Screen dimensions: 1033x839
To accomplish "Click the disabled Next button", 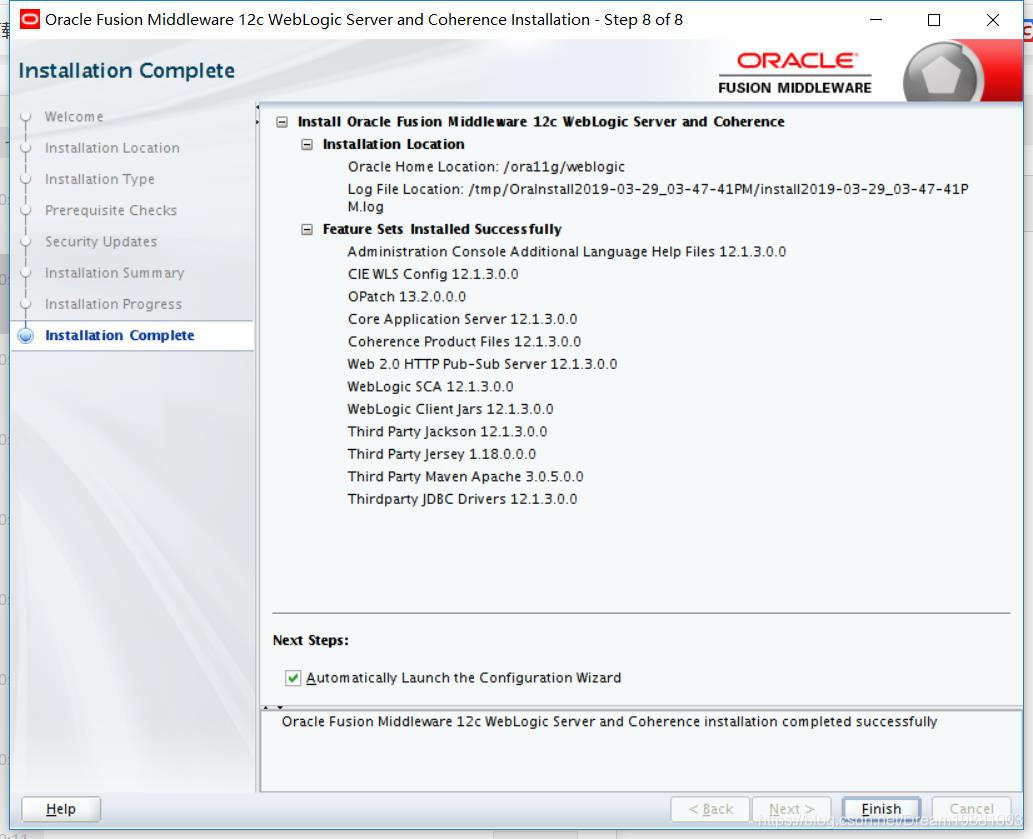I will point(791,809).
